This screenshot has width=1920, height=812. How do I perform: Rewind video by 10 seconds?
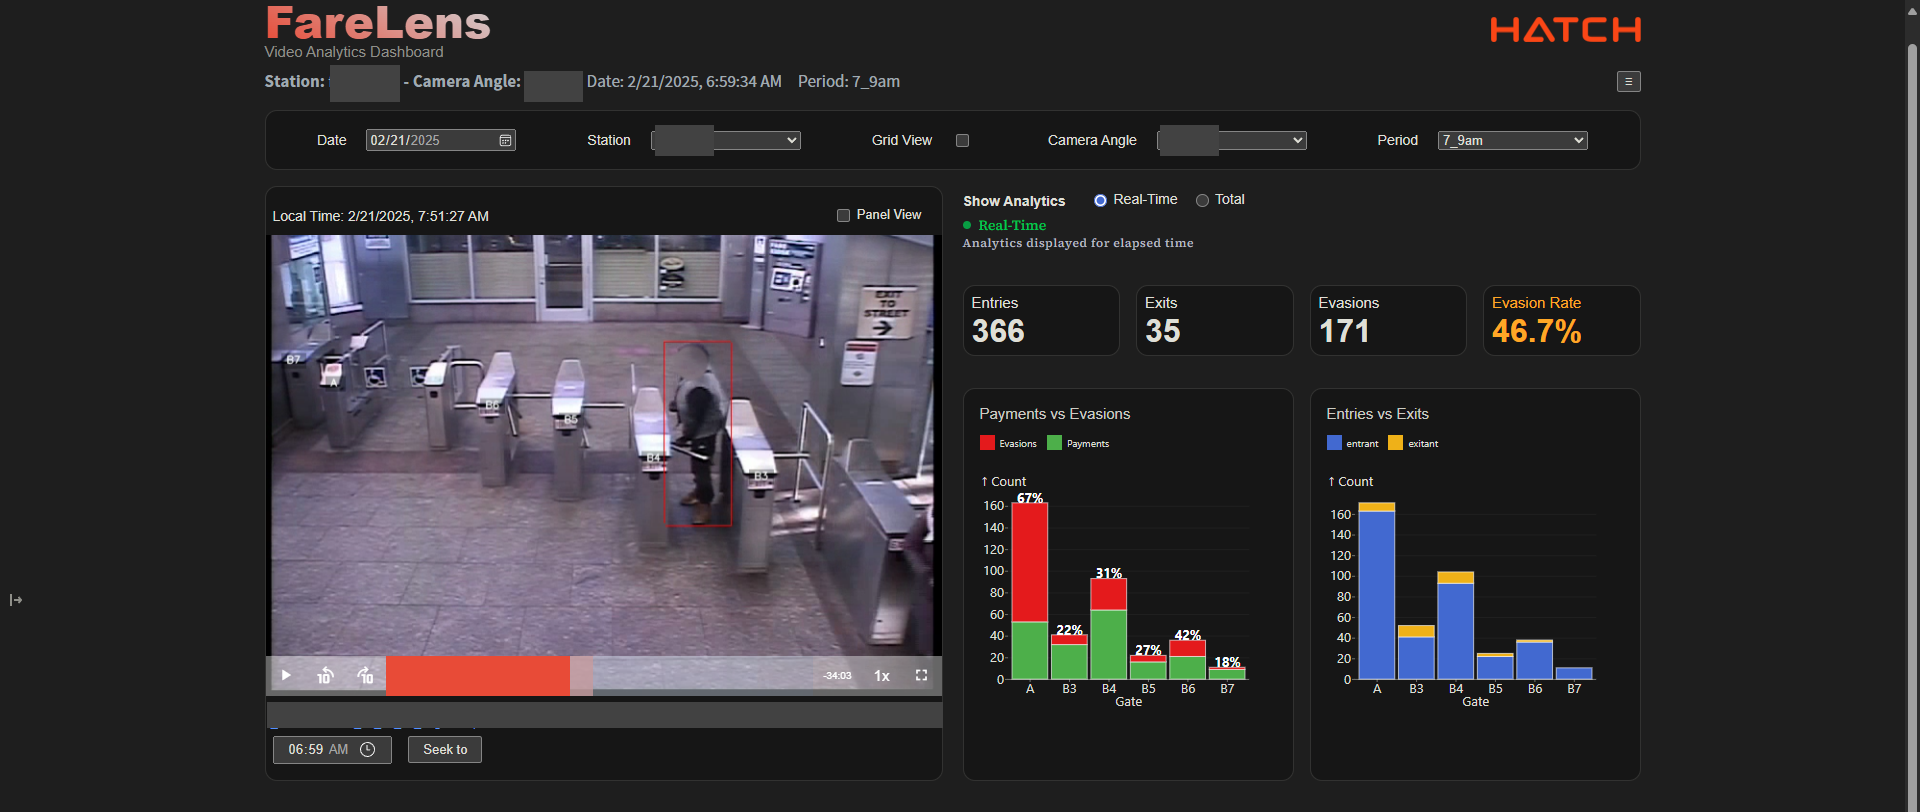(325, 676)
